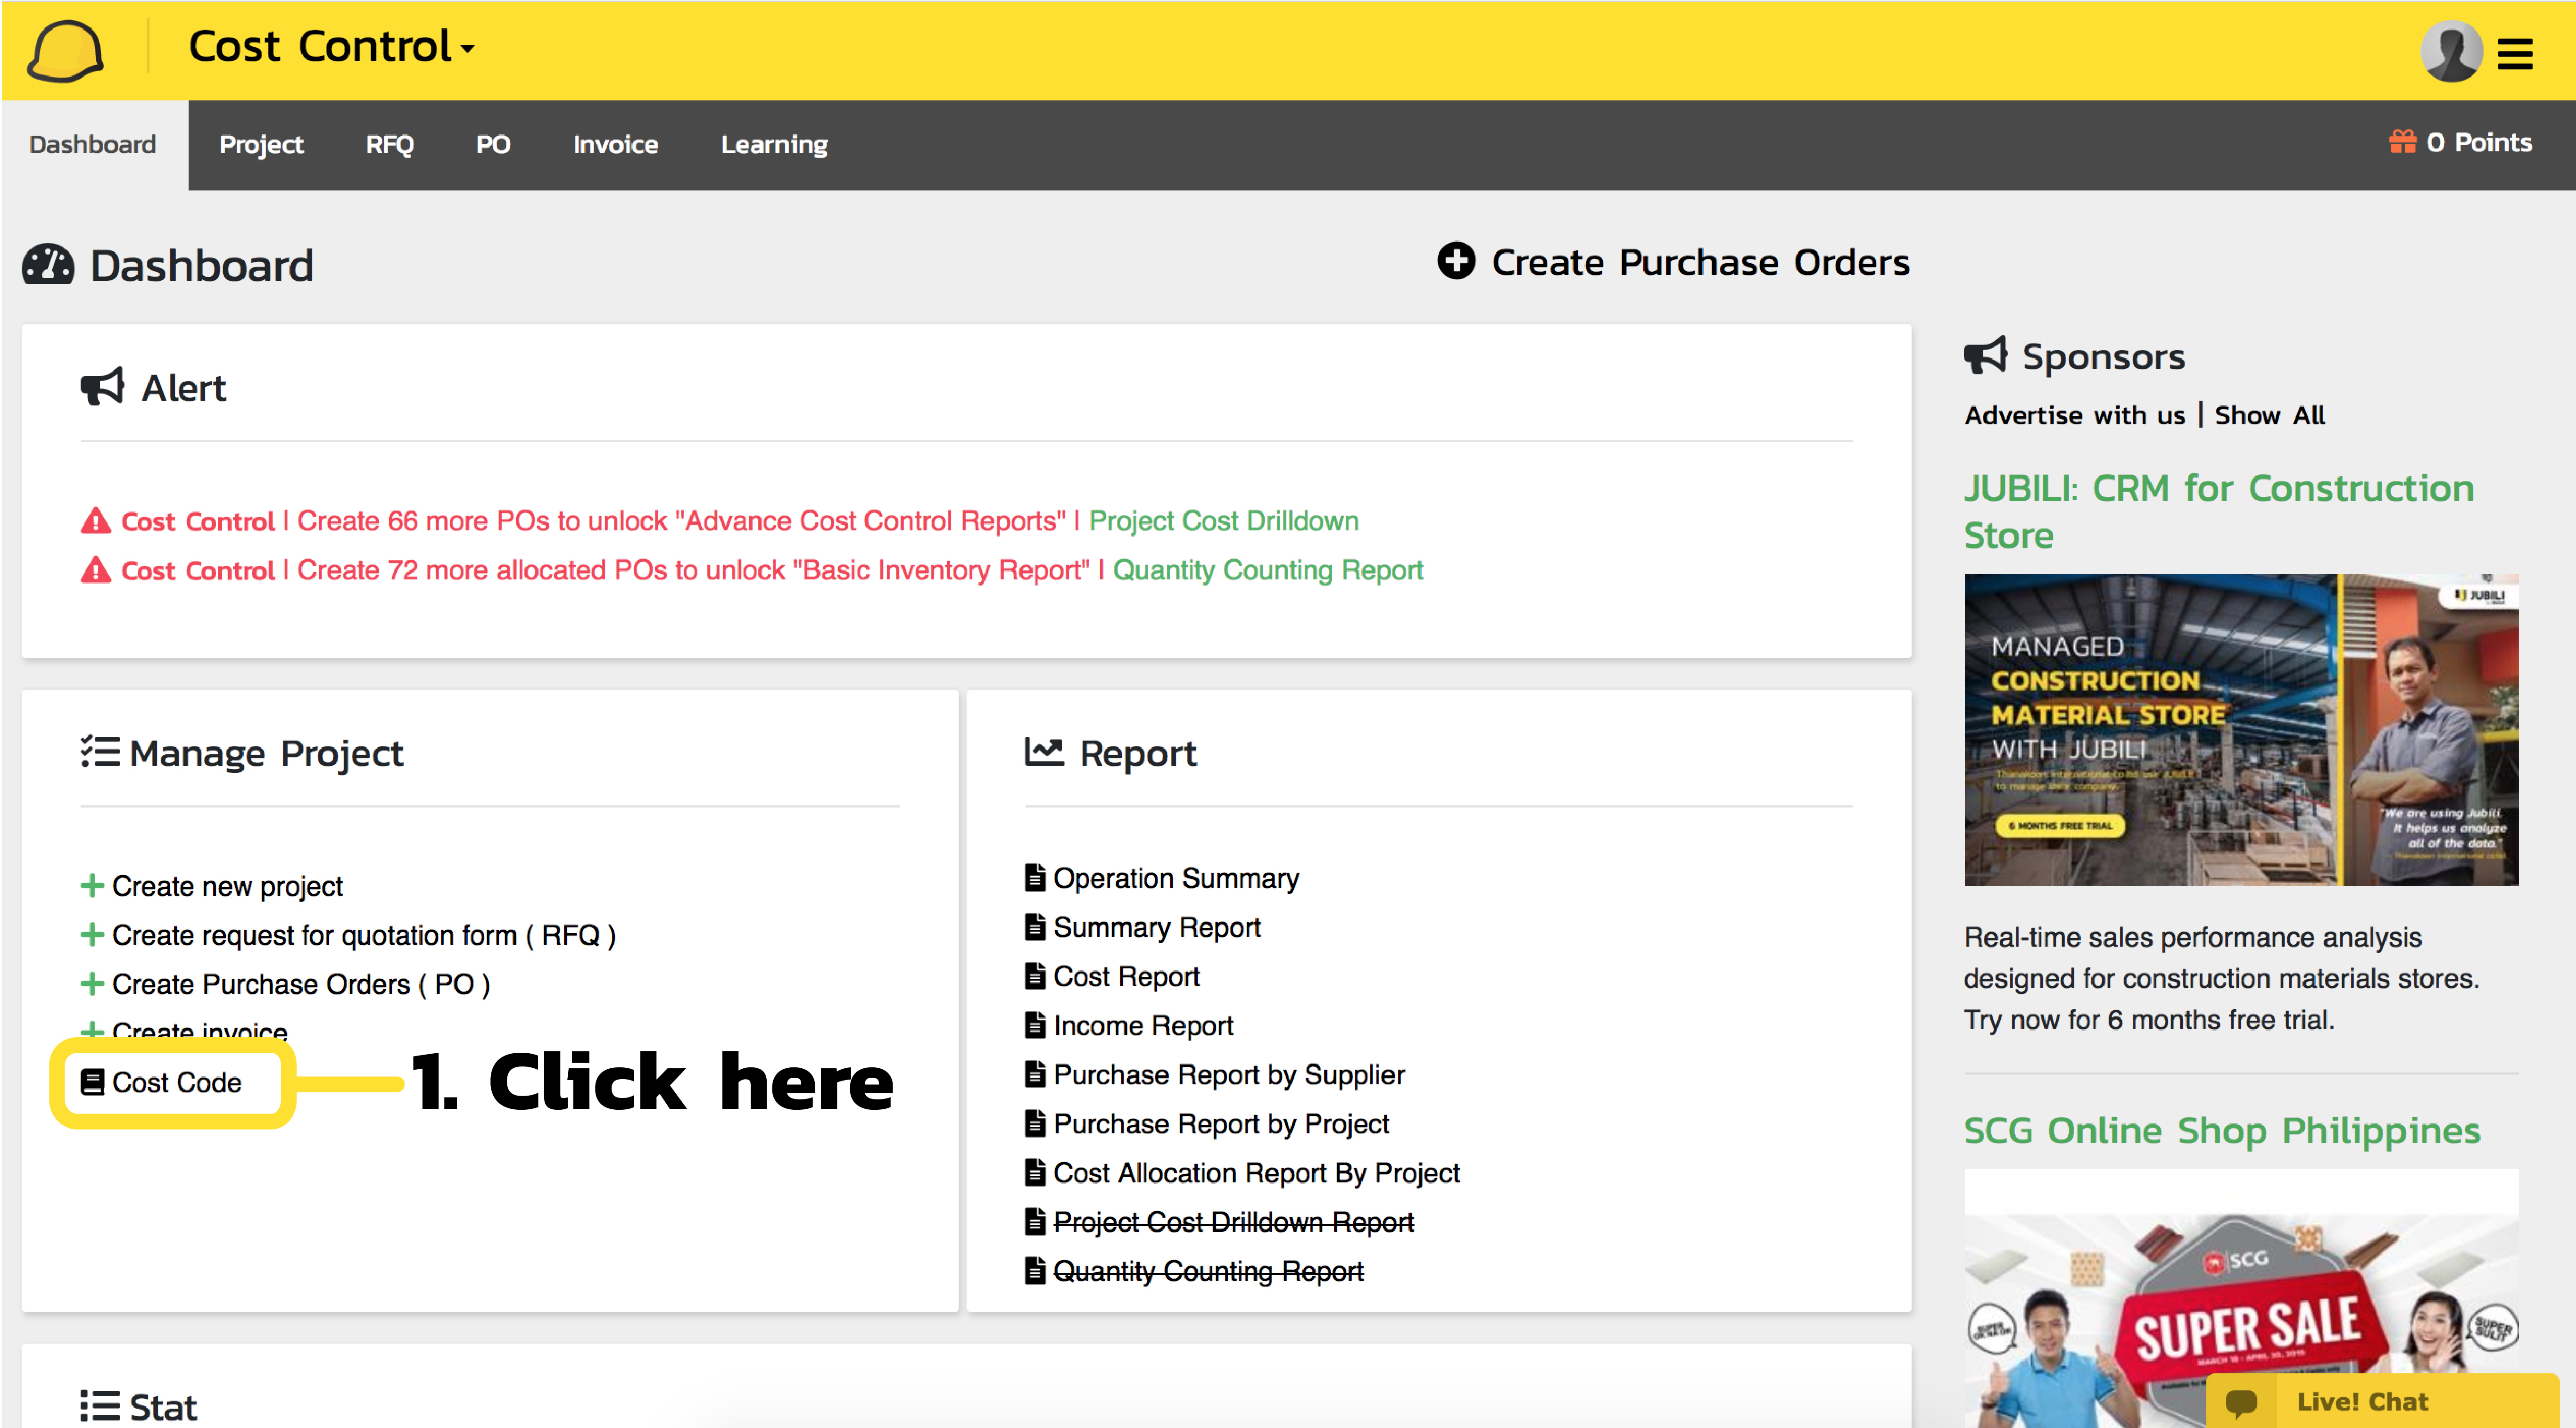The height and width of the screenshot is (1428, 2576).
Task: Open the SCG Online Shop Philippines heading
Action: tap(2221, 1130)
